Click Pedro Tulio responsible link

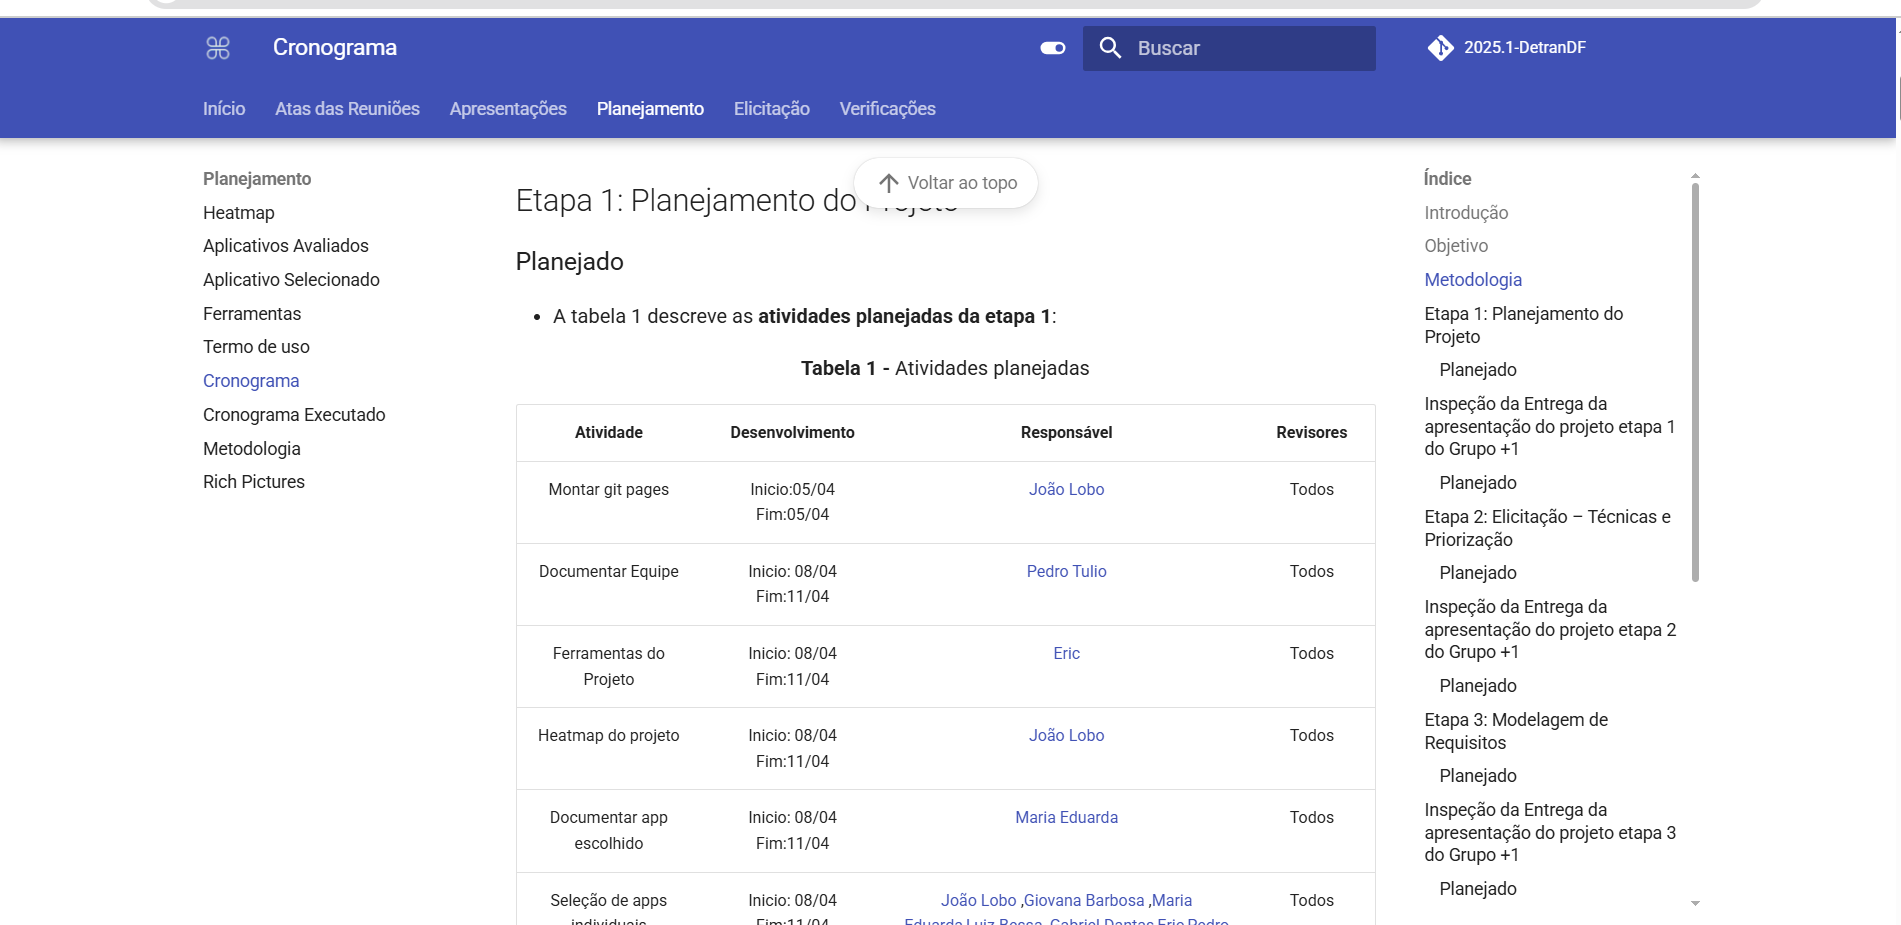(x=1066, y=572)
